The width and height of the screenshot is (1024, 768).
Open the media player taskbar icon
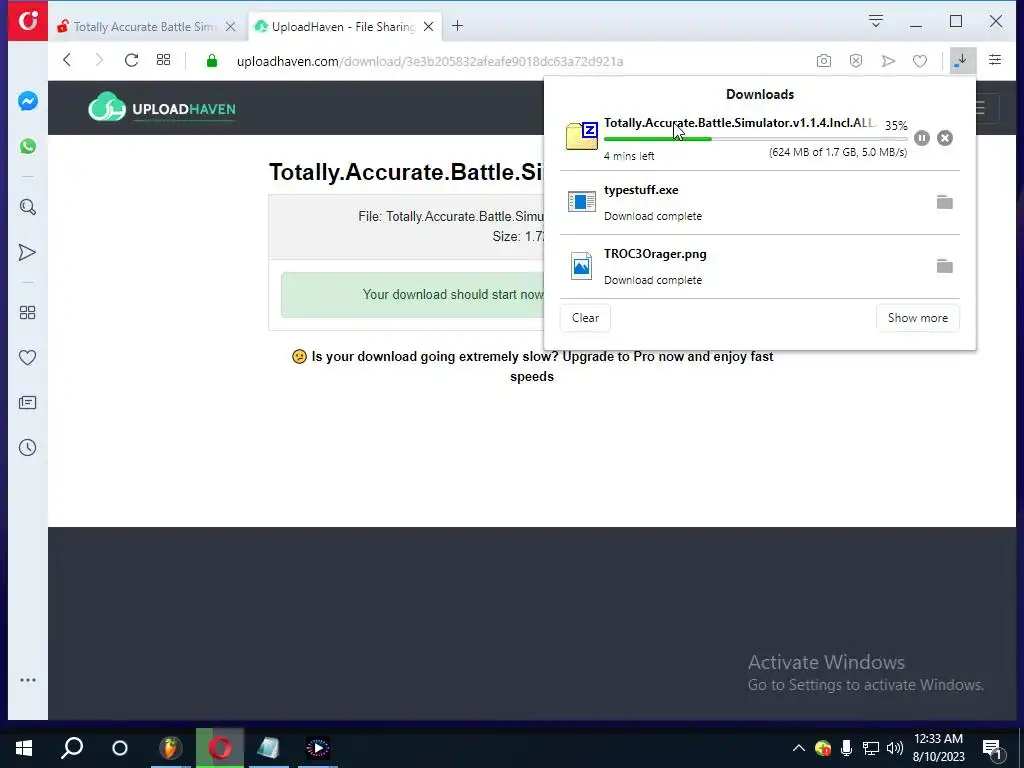click(x=317, y=748)
